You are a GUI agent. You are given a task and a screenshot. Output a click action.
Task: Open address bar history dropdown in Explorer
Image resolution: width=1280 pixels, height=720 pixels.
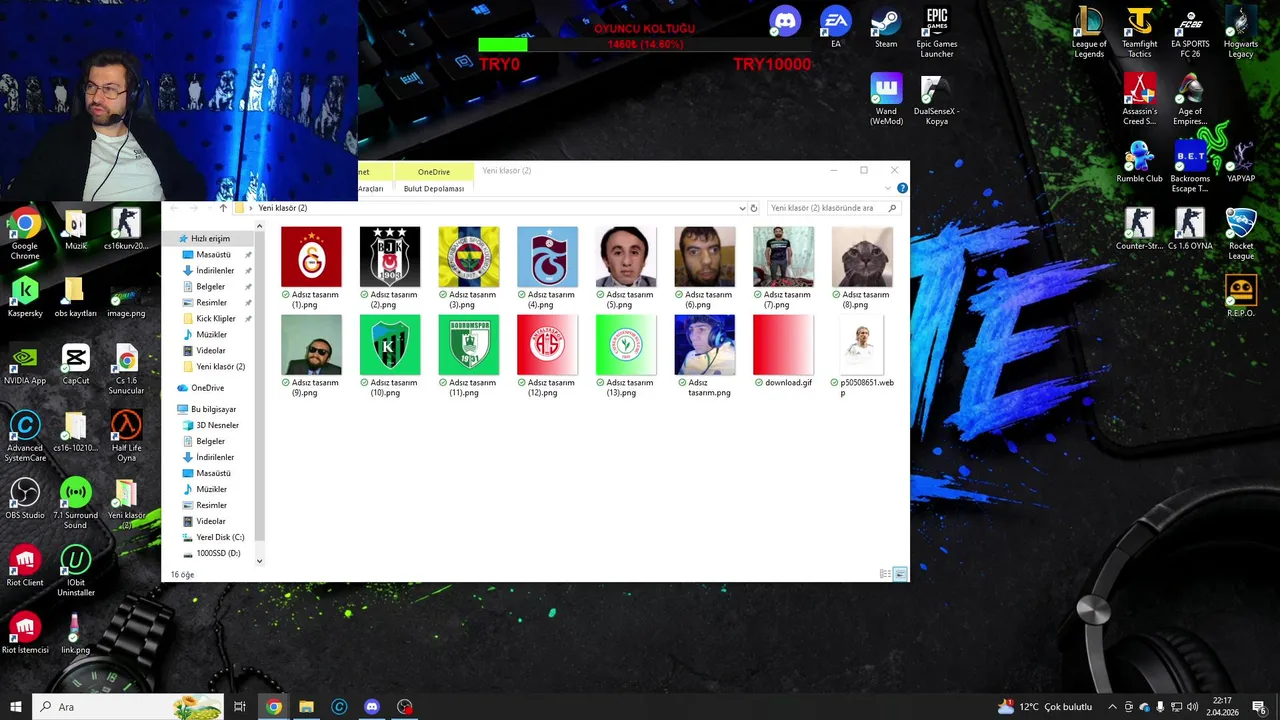pos(742,208)
